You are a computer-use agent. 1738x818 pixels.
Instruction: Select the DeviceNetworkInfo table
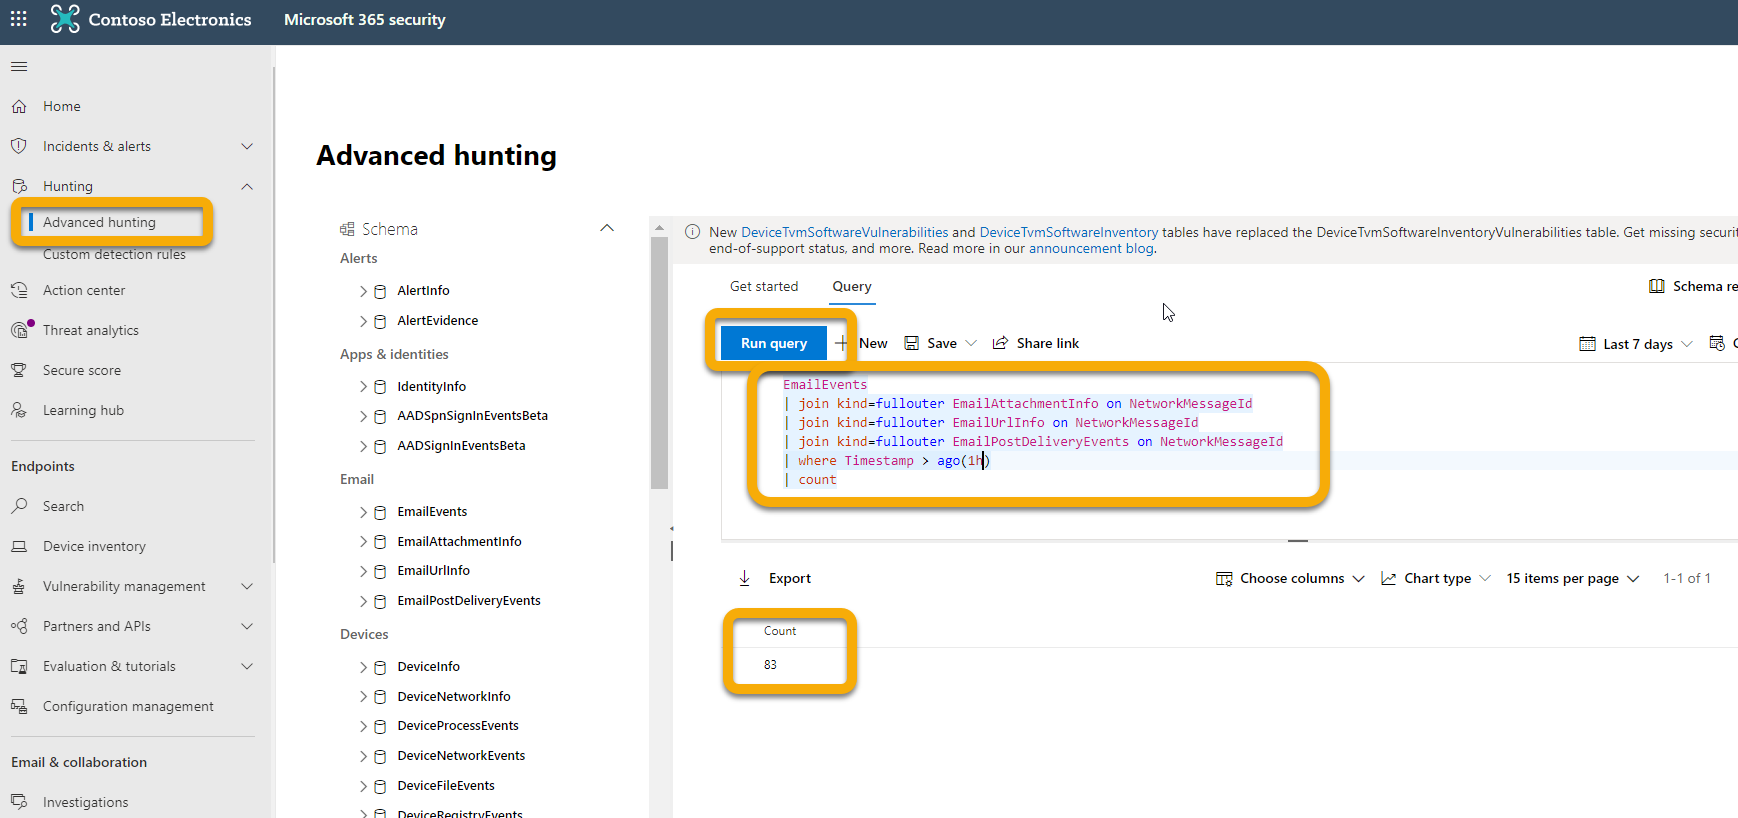coord(454,696)
